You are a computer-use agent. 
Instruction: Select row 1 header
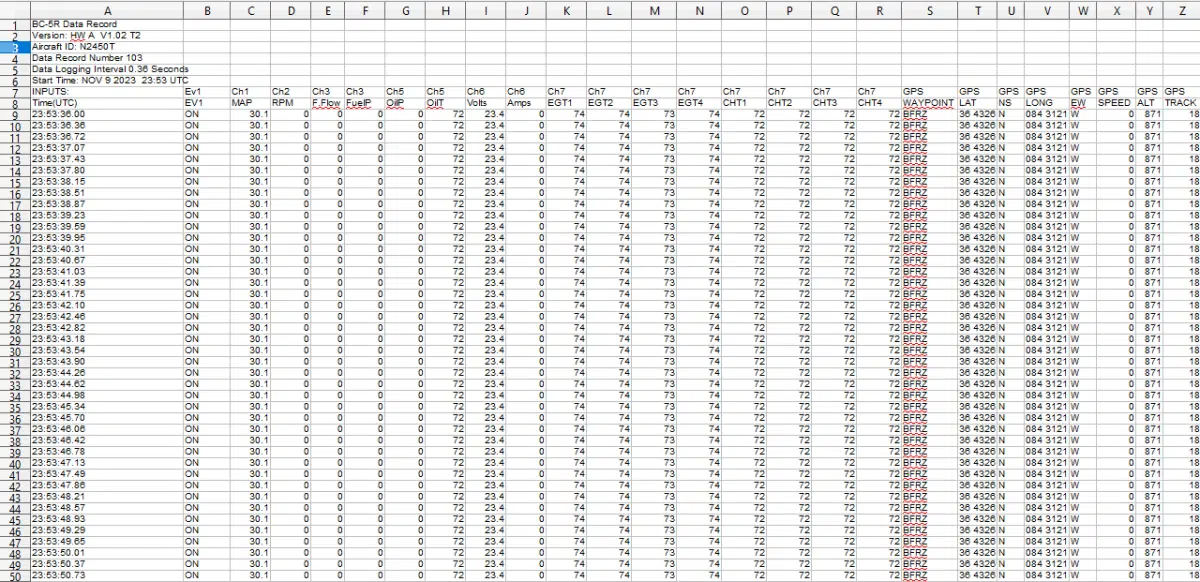pyautogui.click(x=15, y=23)
